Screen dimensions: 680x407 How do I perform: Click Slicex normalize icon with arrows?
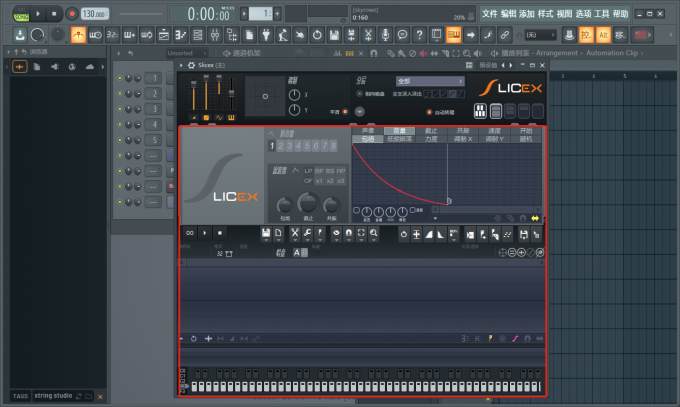pyautogui.click(x=416, y=235)
